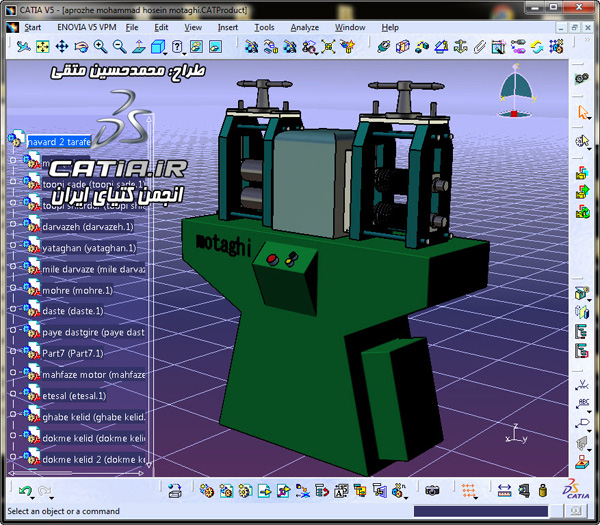
Task: Open the File menu
Action: [132, 27]
